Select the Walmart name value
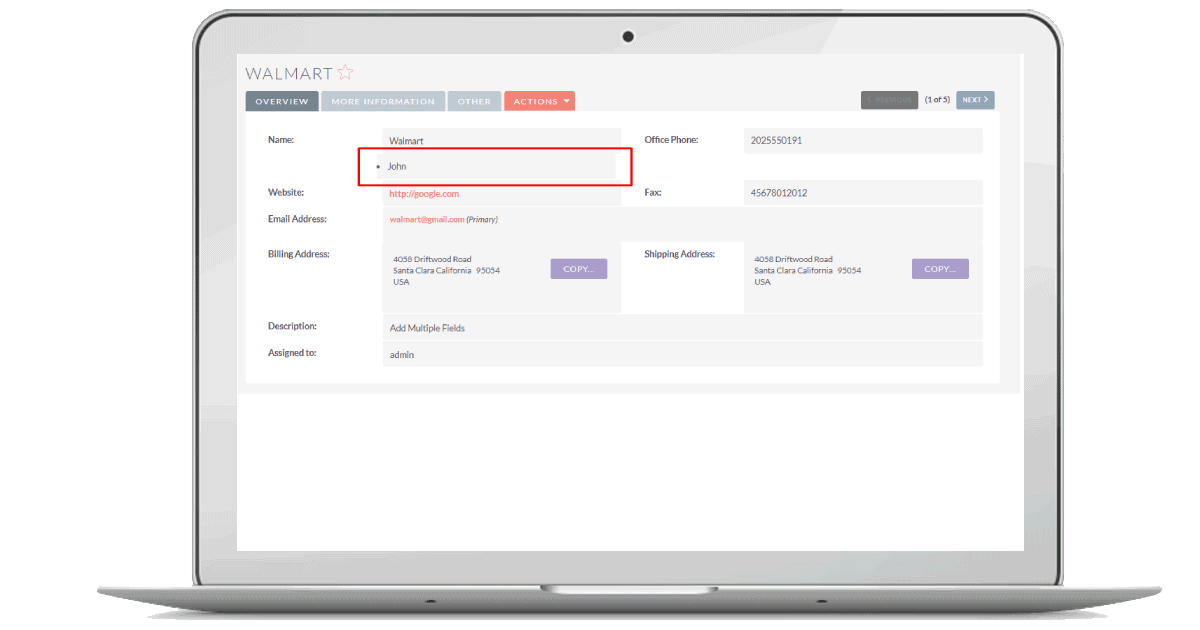 [x=406, y=141]
